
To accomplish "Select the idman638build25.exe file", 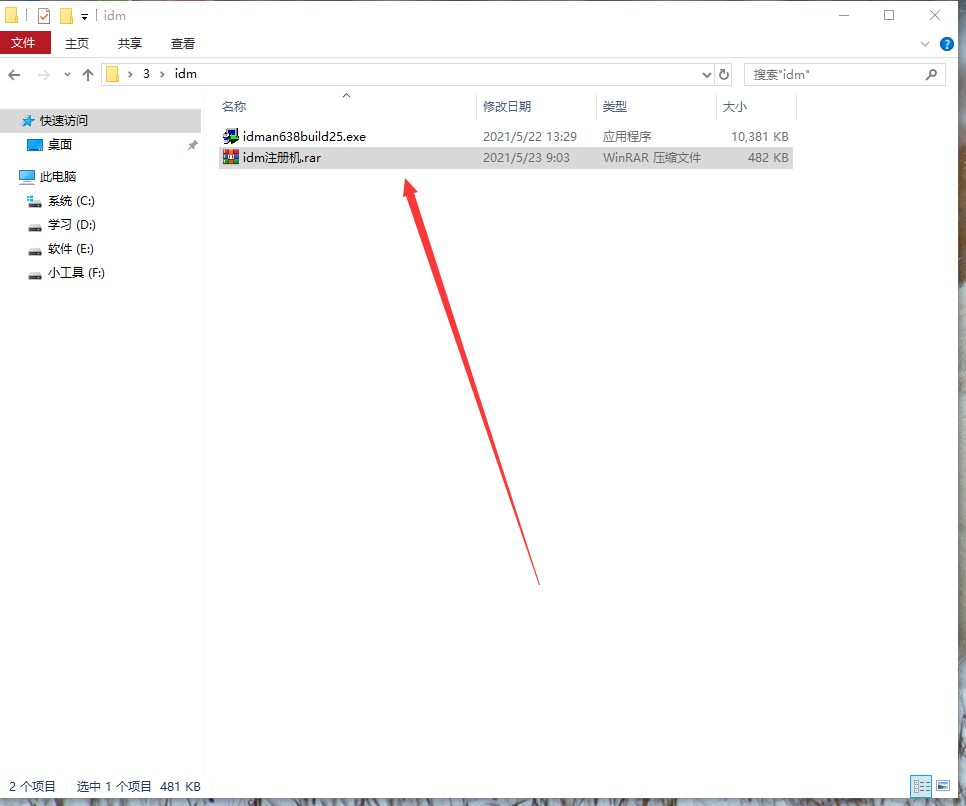I will [505, 136].
